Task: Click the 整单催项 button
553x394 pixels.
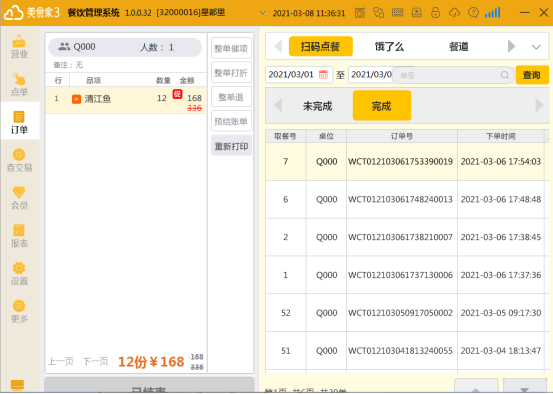Action: pos(231,48)
